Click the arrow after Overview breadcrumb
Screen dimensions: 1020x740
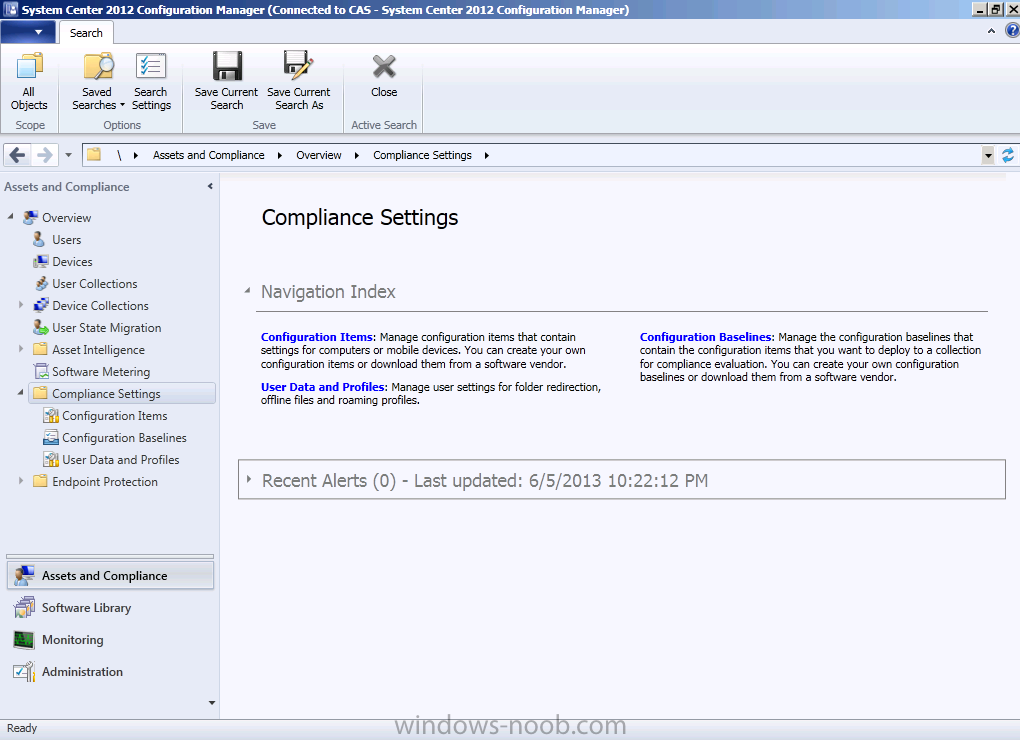click(x=356, y=155)
